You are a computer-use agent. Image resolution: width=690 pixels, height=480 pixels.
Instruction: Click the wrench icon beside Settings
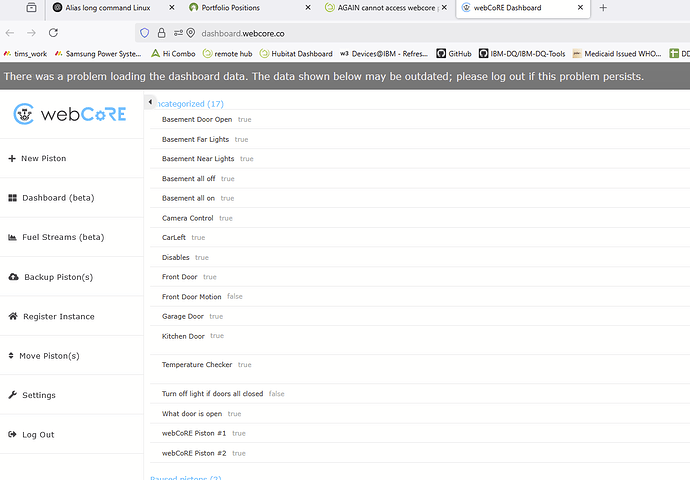(12, 395)
